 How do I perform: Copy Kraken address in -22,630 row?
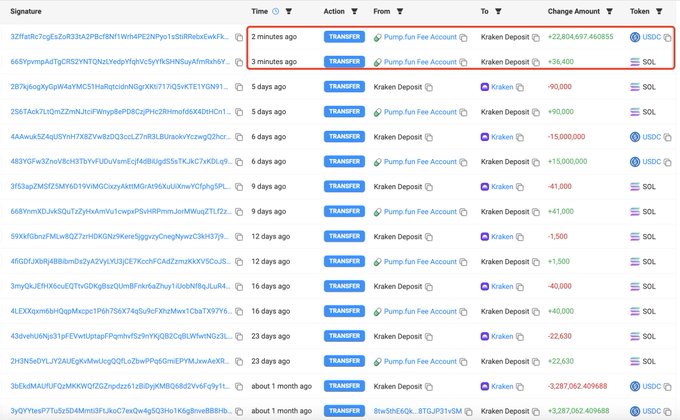tap(520, 337)
